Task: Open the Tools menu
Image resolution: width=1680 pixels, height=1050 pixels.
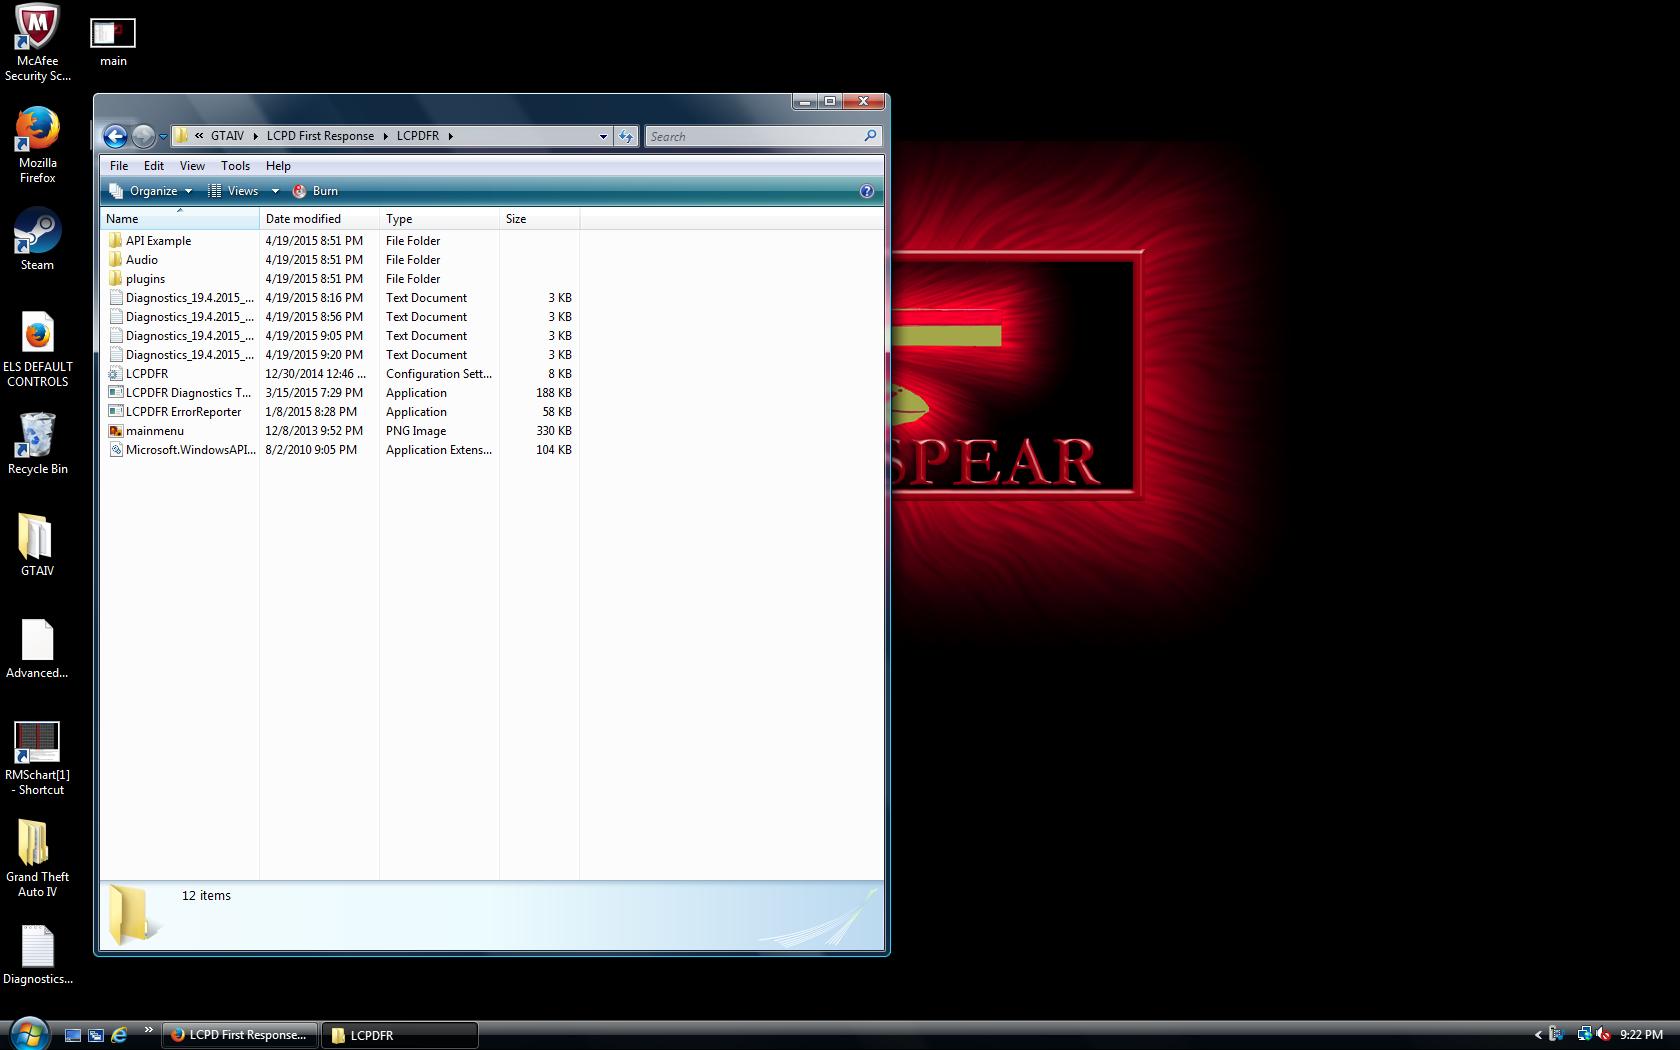Action: click(x=235, y=166)
